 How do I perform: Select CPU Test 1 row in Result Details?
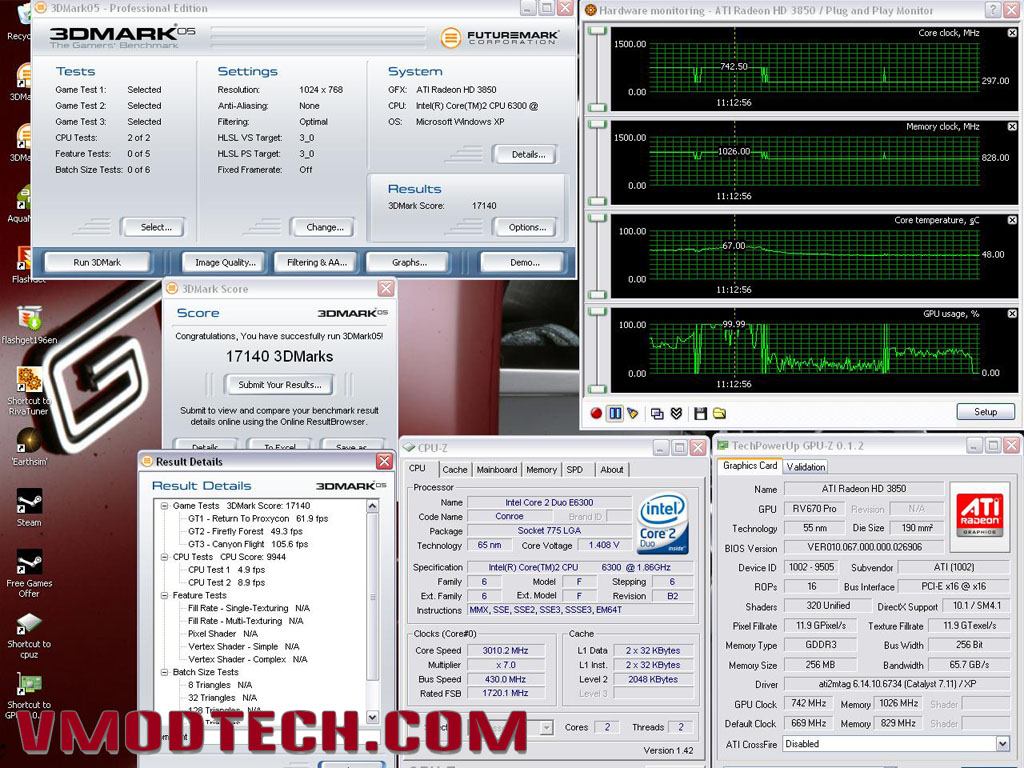pyautogui.click(x=226, y=570)
